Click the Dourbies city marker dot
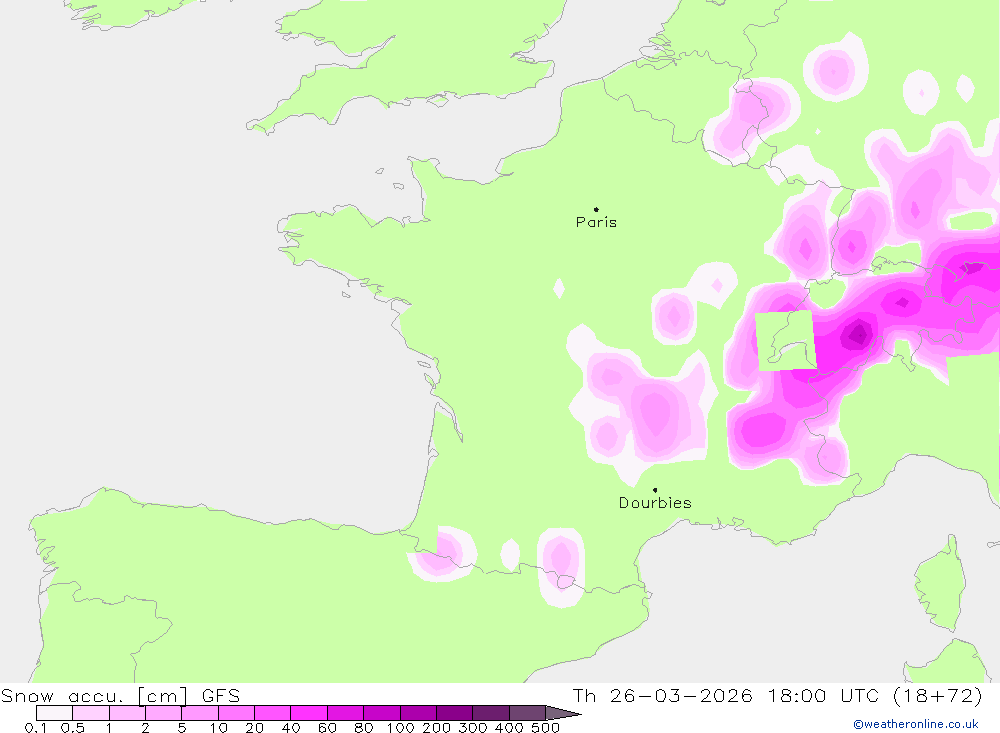Screen dimensions: 1000x733 tap(655, 490)
